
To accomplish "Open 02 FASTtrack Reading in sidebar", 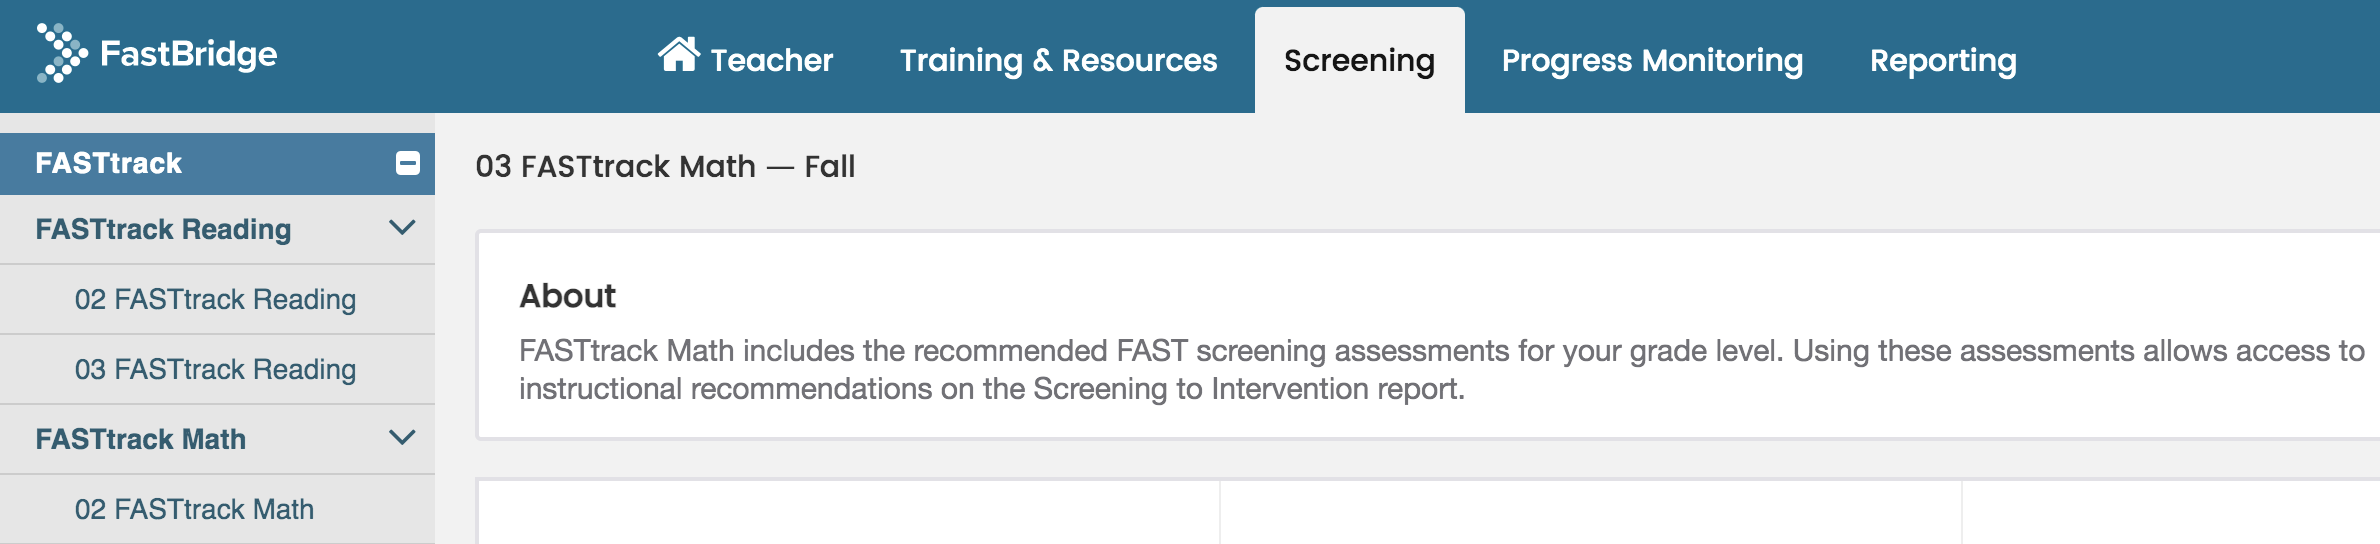I will (217, 299).
